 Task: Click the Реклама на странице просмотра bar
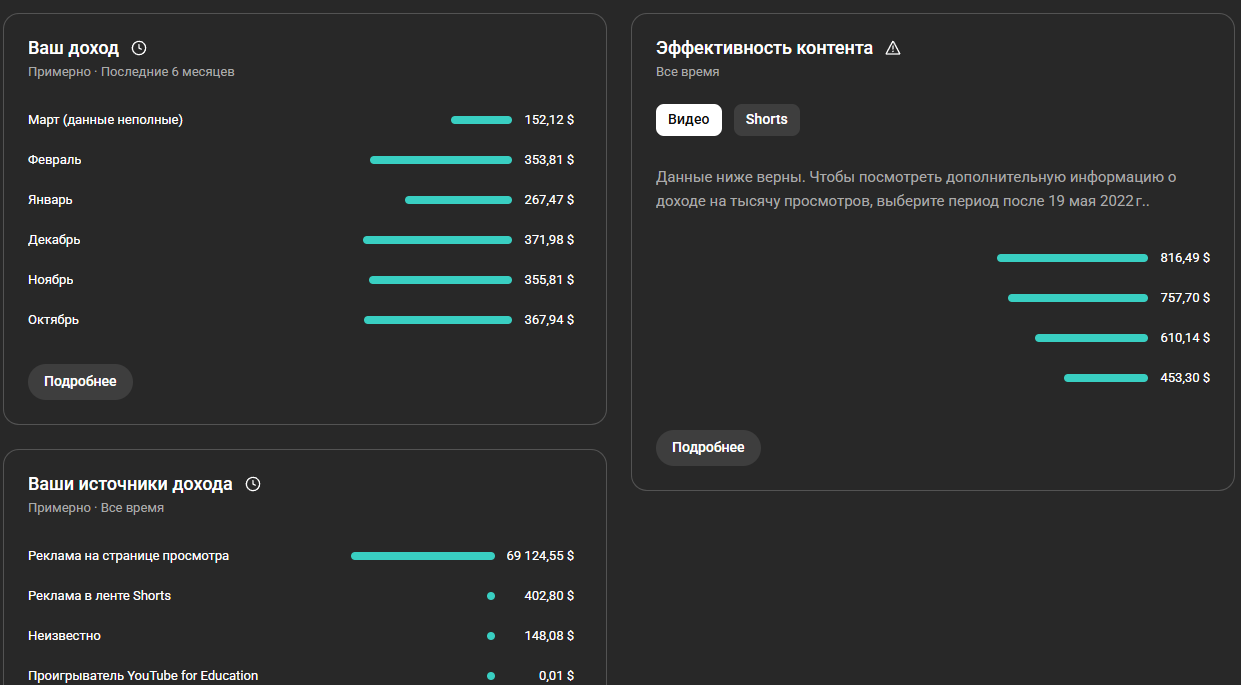(422, 556)
